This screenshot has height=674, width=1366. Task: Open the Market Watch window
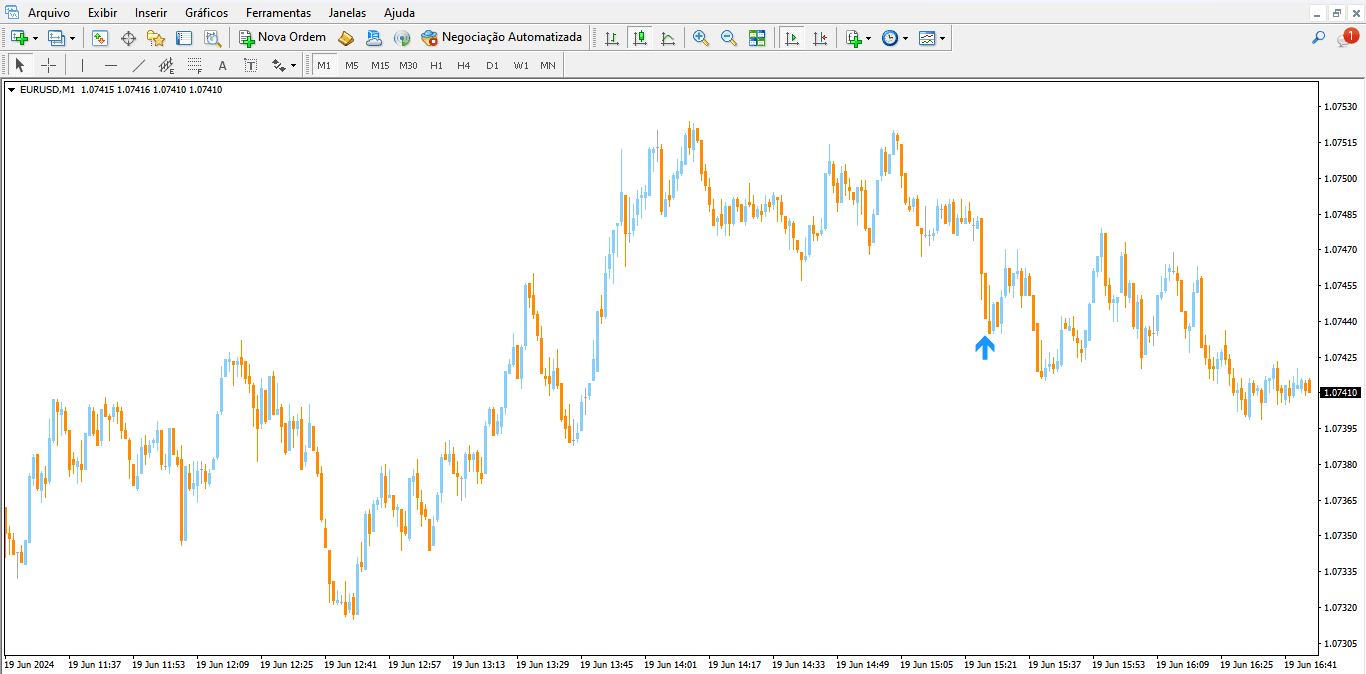[x=100, y=38]
